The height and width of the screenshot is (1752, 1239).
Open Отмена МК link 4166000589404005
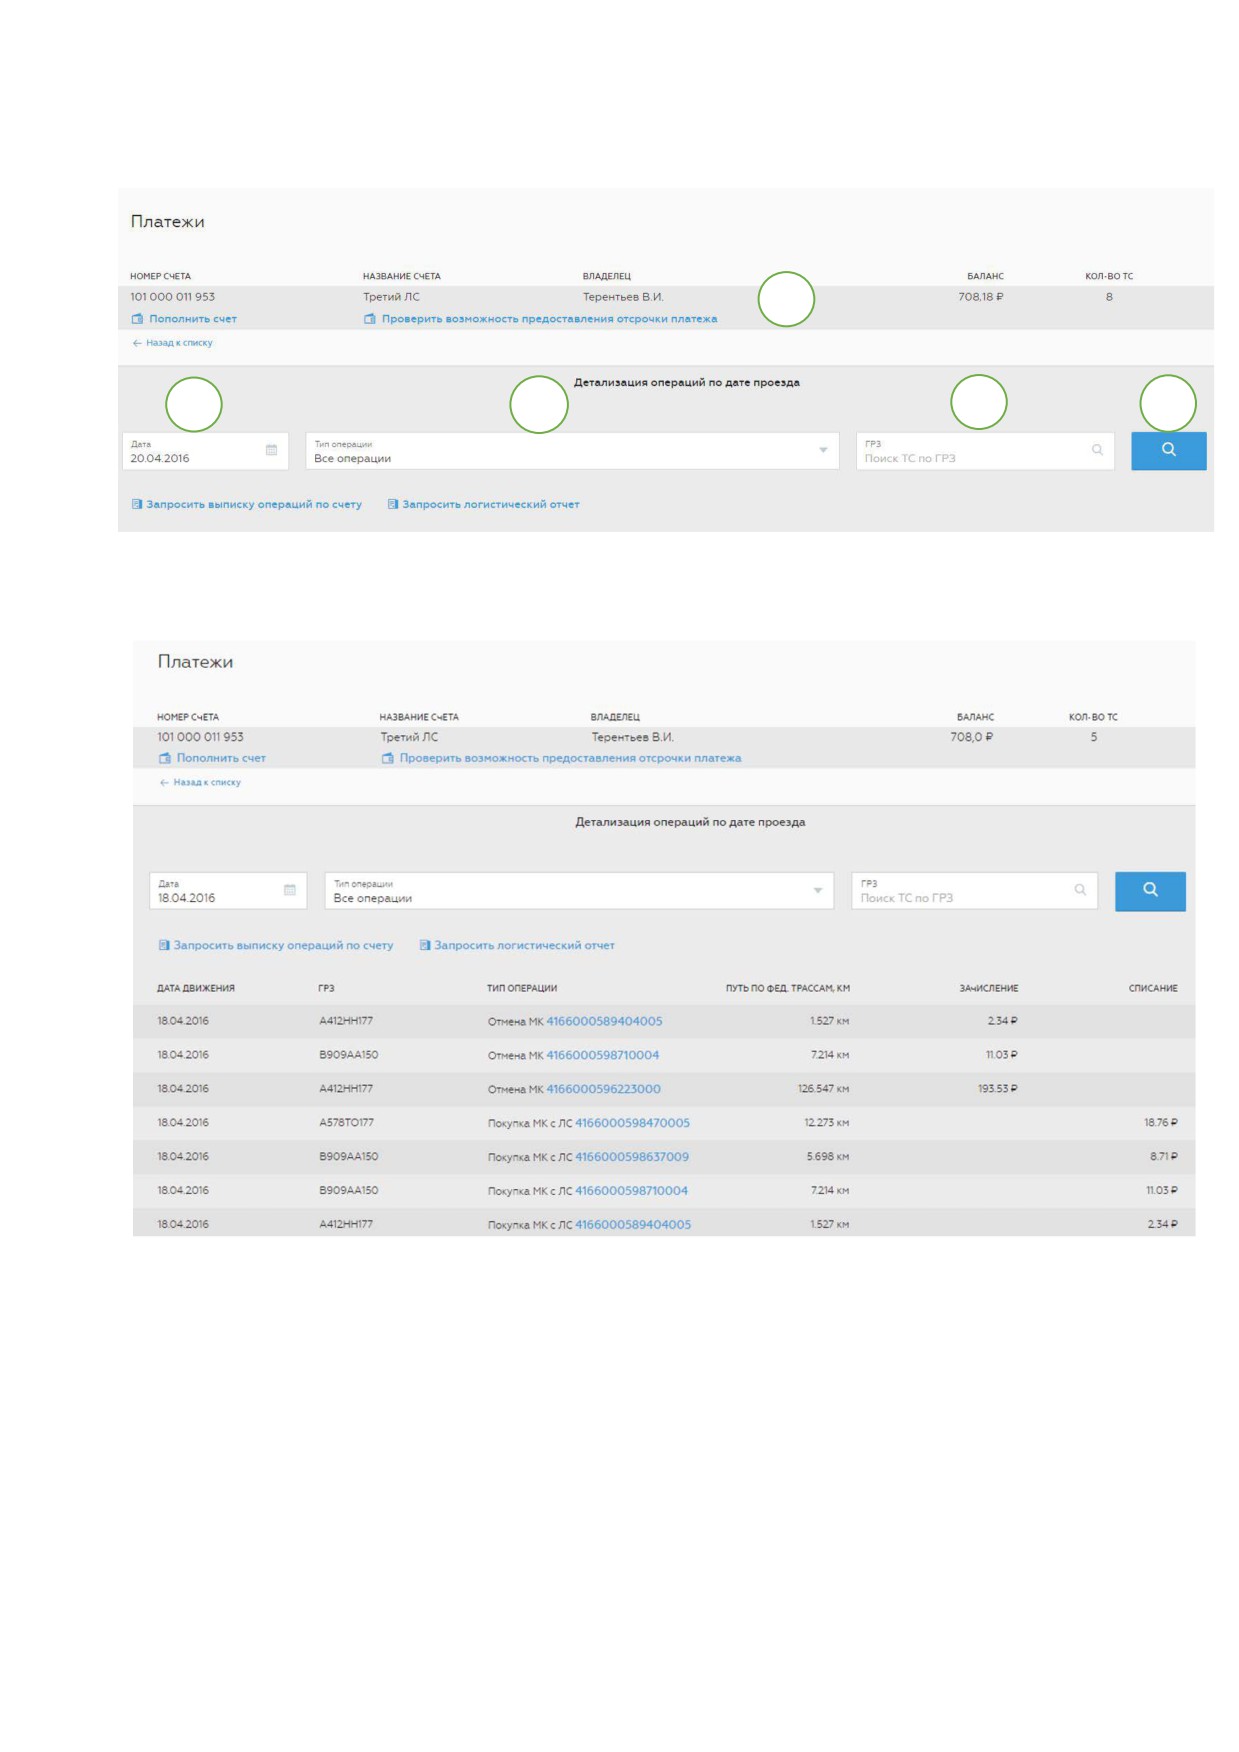(604, 1021)
